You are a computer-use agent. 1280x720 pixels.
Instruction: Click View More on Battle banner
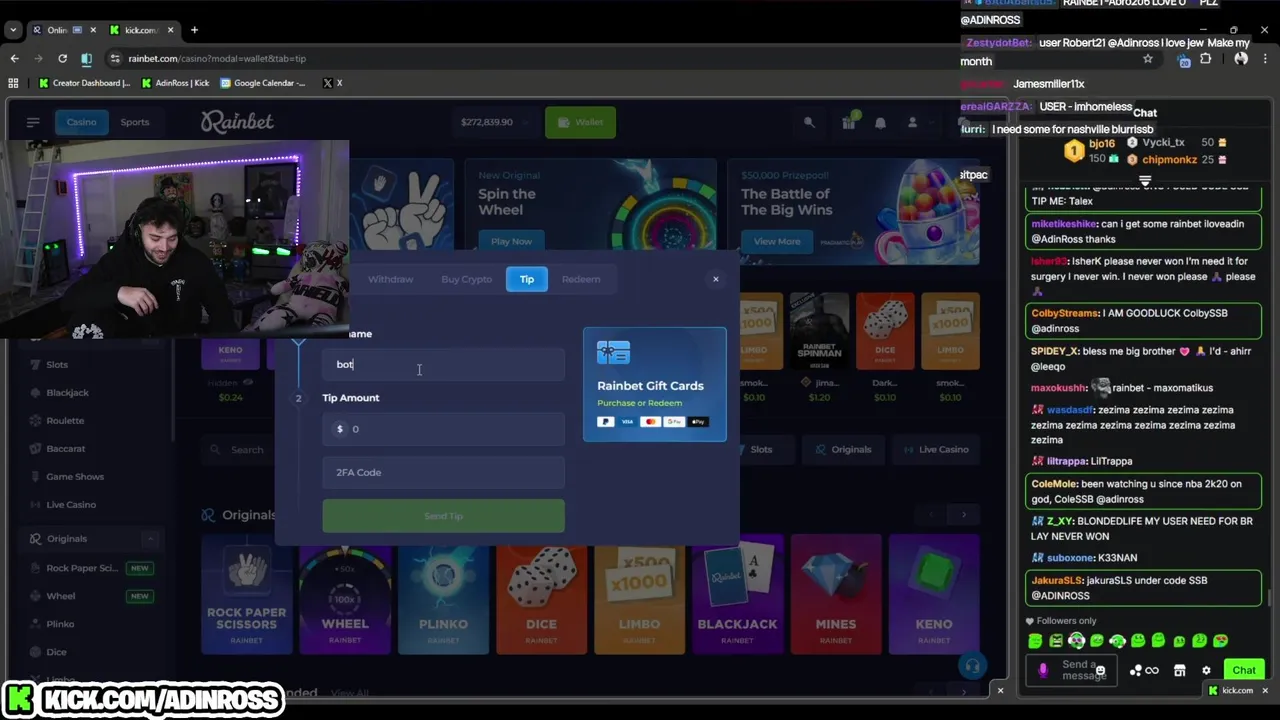pos(777,241)
